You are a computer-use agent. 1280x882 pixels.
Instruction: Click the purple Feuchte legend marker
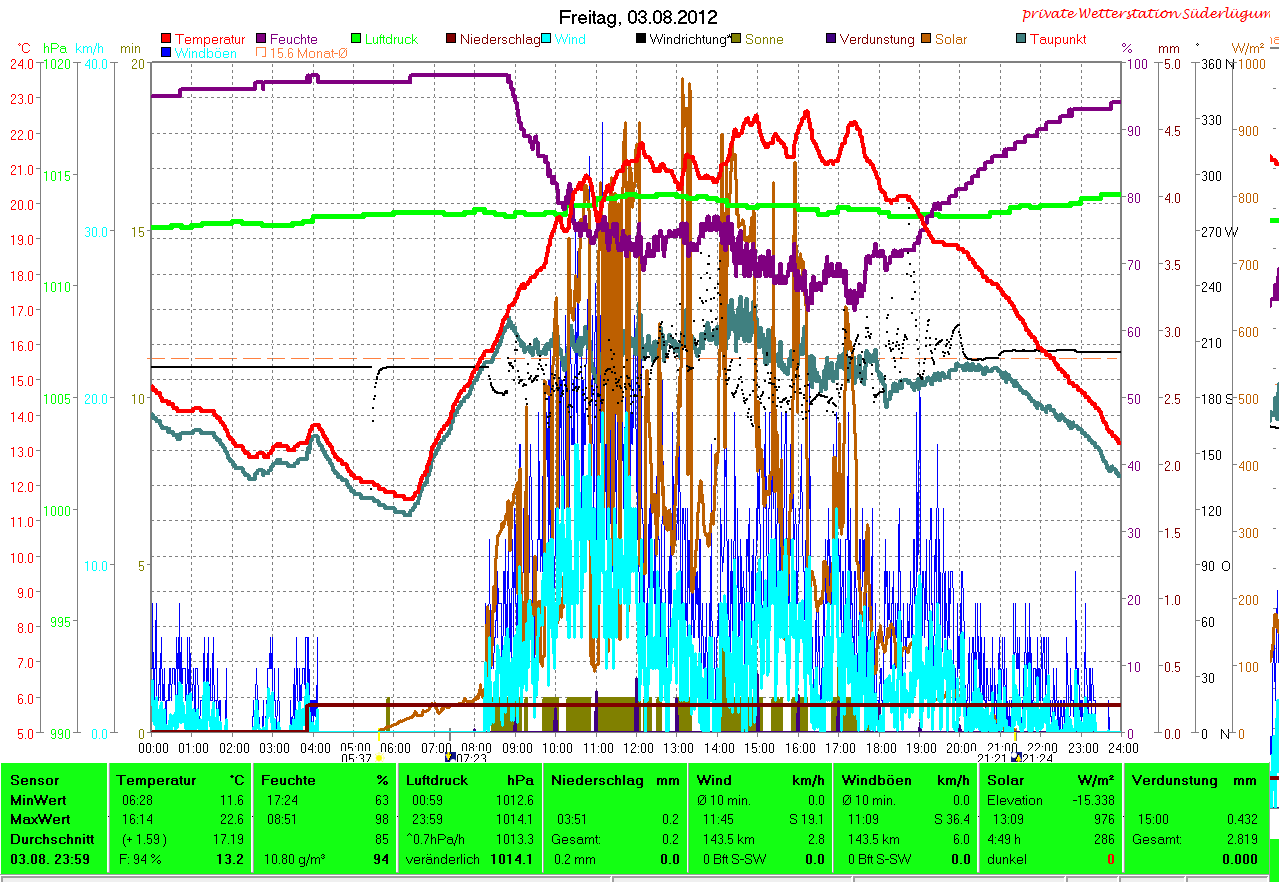coord(262,40)
